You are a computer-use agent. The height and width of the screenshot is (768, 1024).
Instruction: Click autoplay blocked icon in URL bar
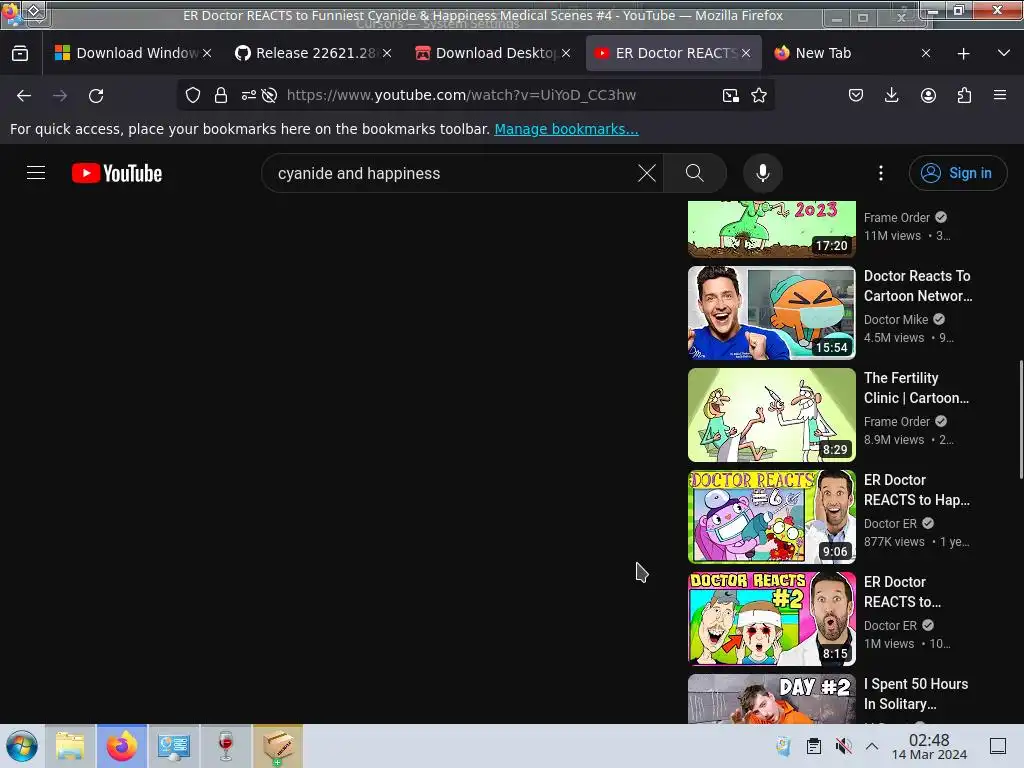click(269, 95)
